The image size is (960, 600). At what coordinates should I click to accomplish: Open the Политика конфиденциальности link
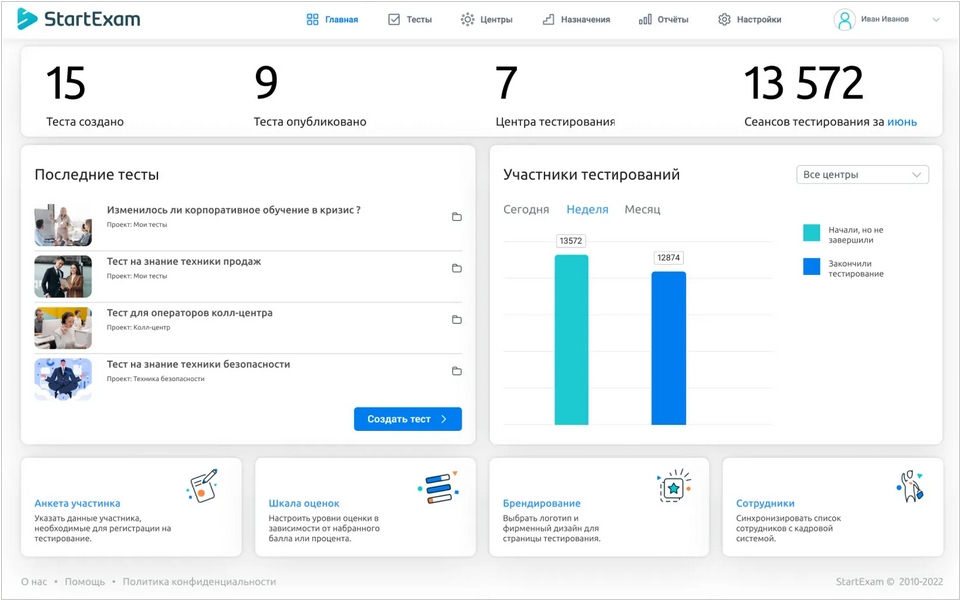click(x=199, y=582)
